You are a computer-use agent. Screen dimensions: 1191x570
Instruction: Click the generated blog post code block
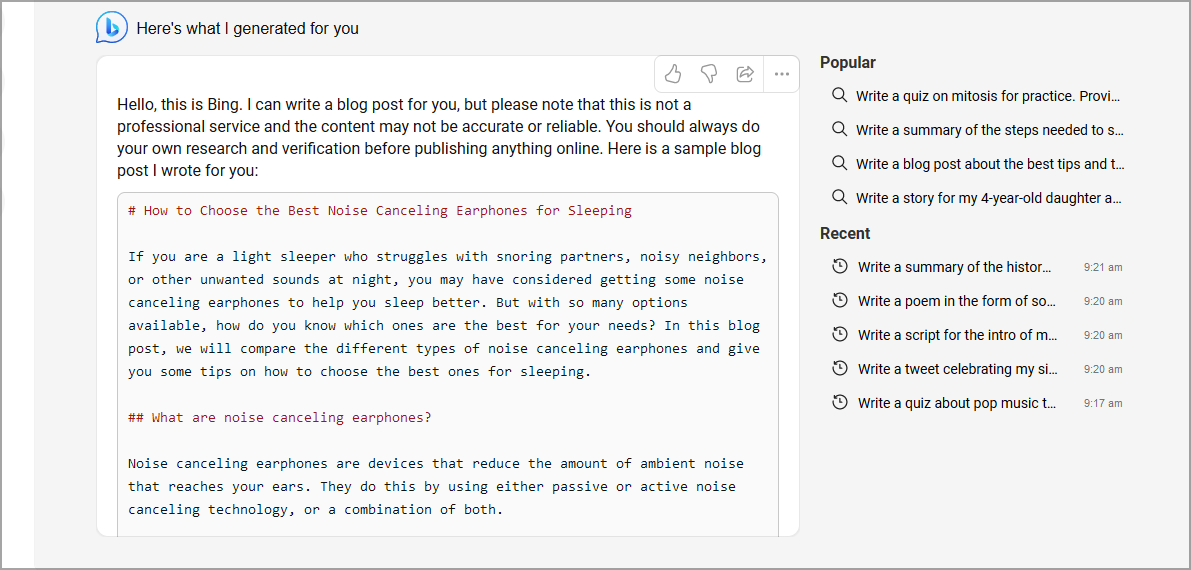448,360
